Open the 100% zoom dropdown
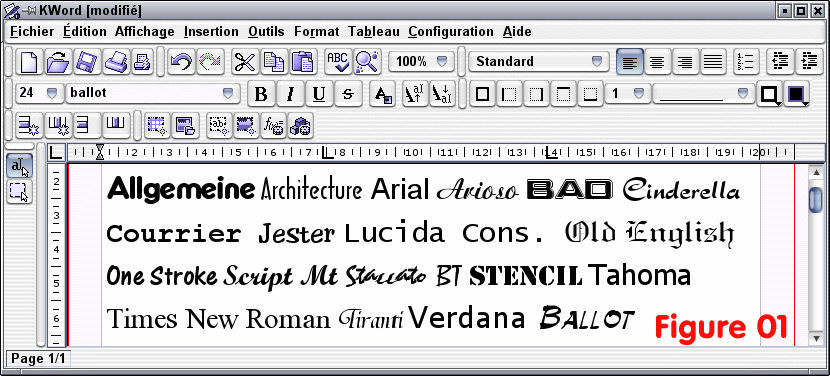This screenshot has height=376, width=830. [421, 61]
